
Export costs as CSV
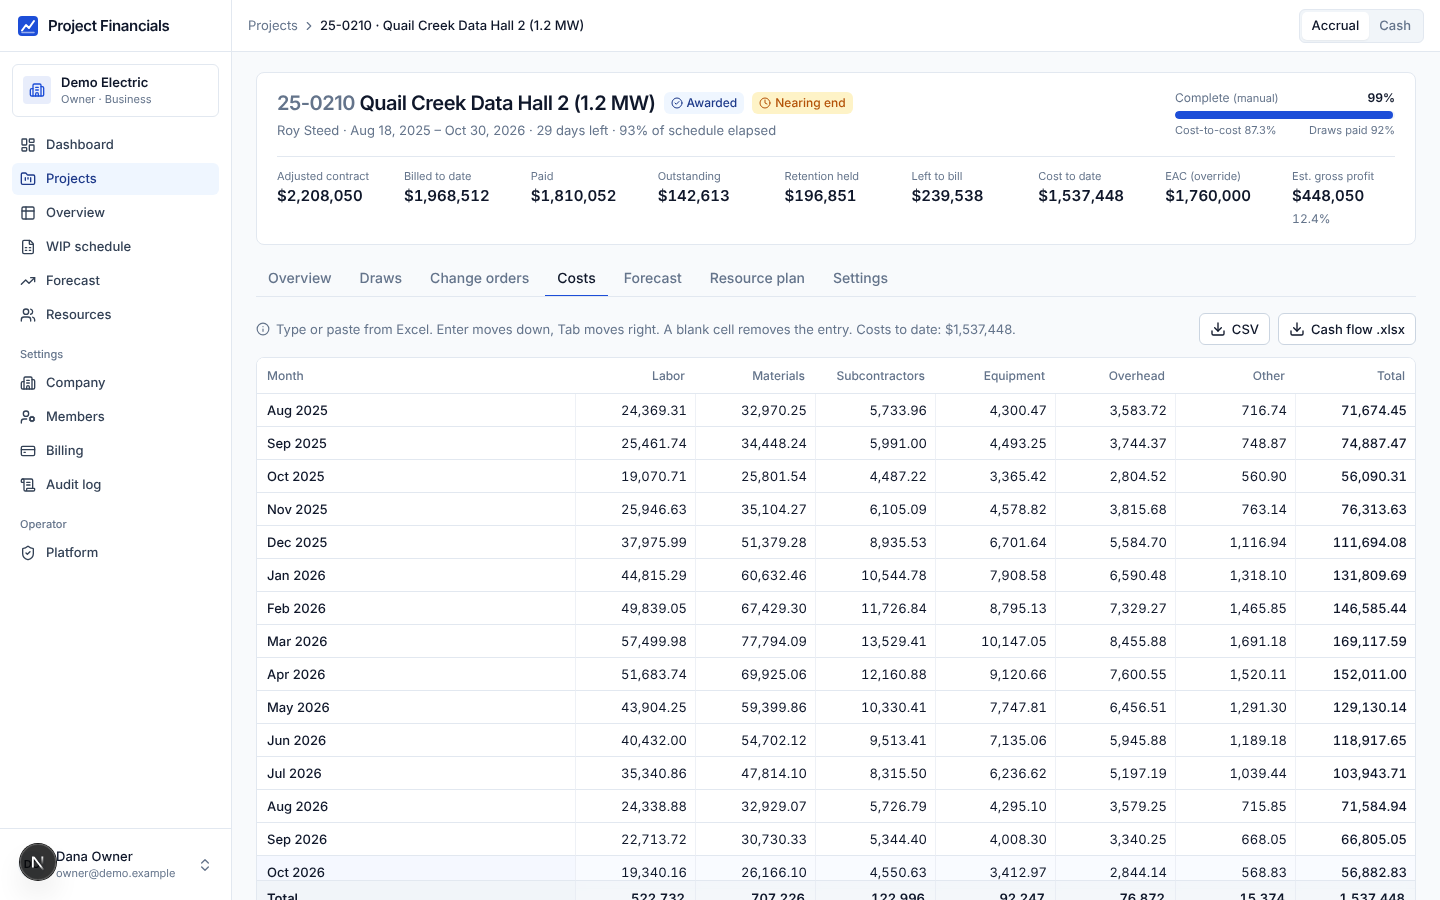[1234, 329]
